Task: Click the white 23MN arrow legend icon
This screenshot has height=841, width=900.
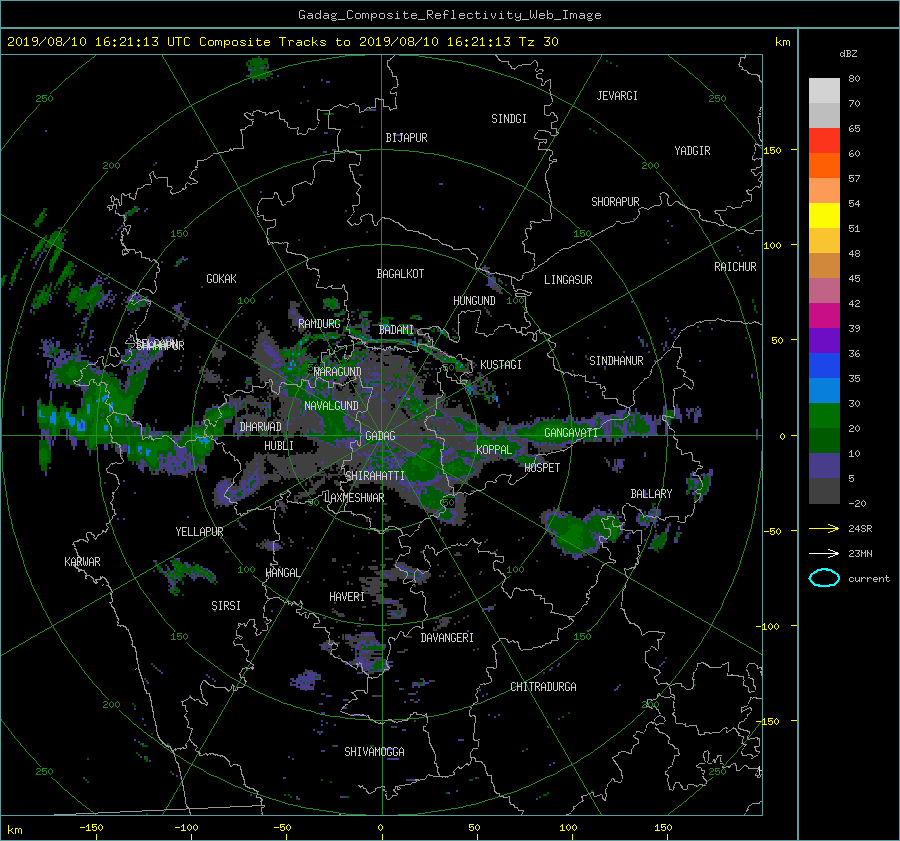Action: [x=824, y=553]
